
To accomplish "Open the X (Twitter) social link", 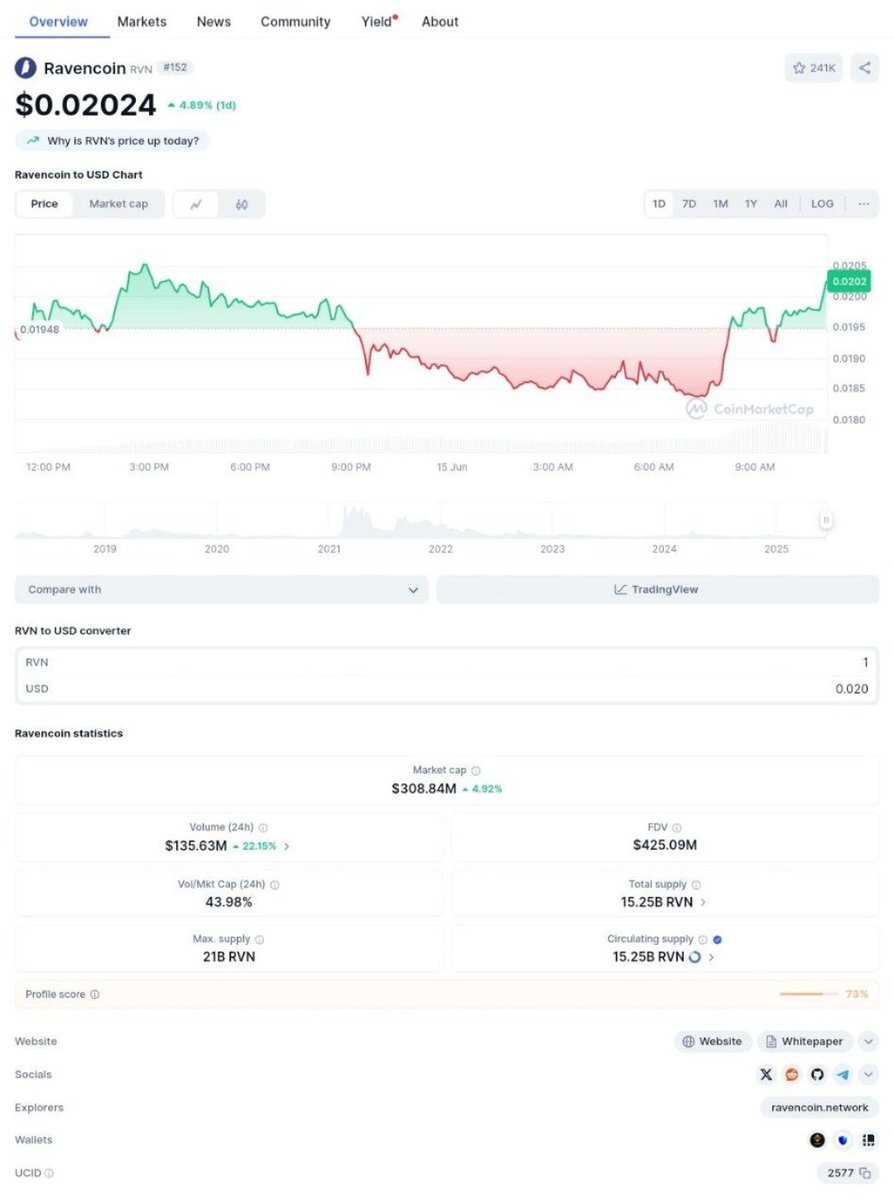I will tap(766, 1074).
